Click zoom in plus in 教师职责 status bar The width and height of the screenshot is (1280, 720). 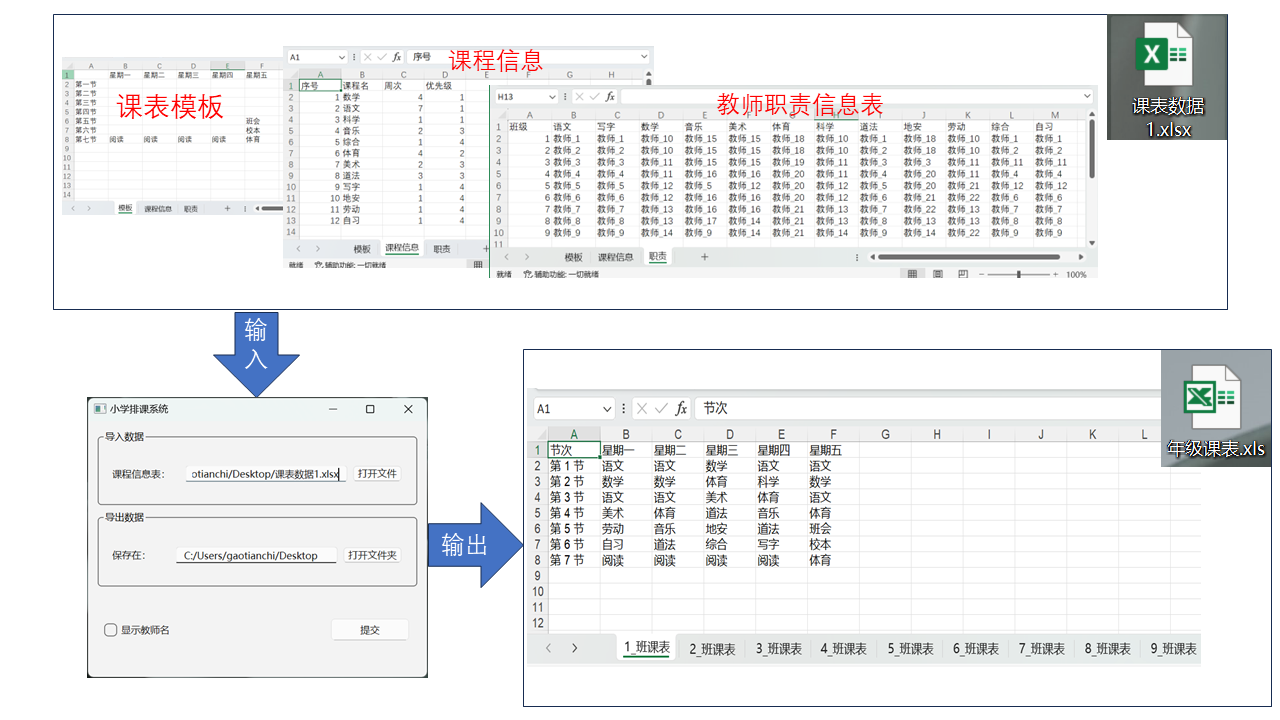pyautogui.click(x=1055, y=274)
